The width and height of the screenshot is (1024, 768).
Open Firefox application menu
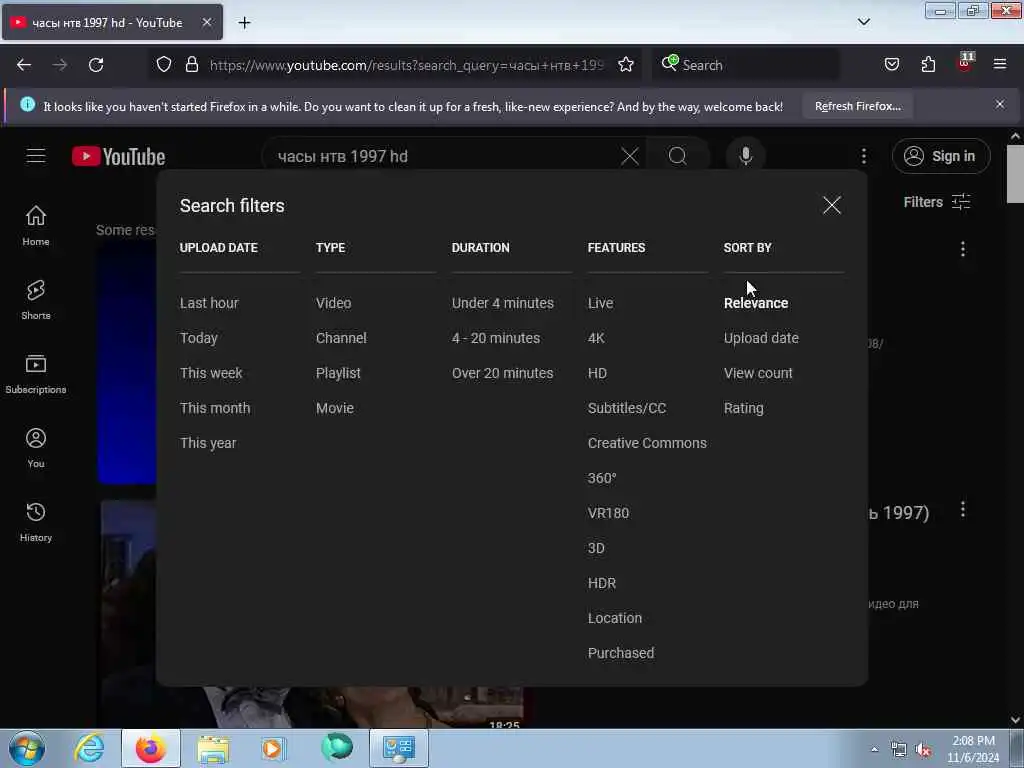click(1000, 64)
